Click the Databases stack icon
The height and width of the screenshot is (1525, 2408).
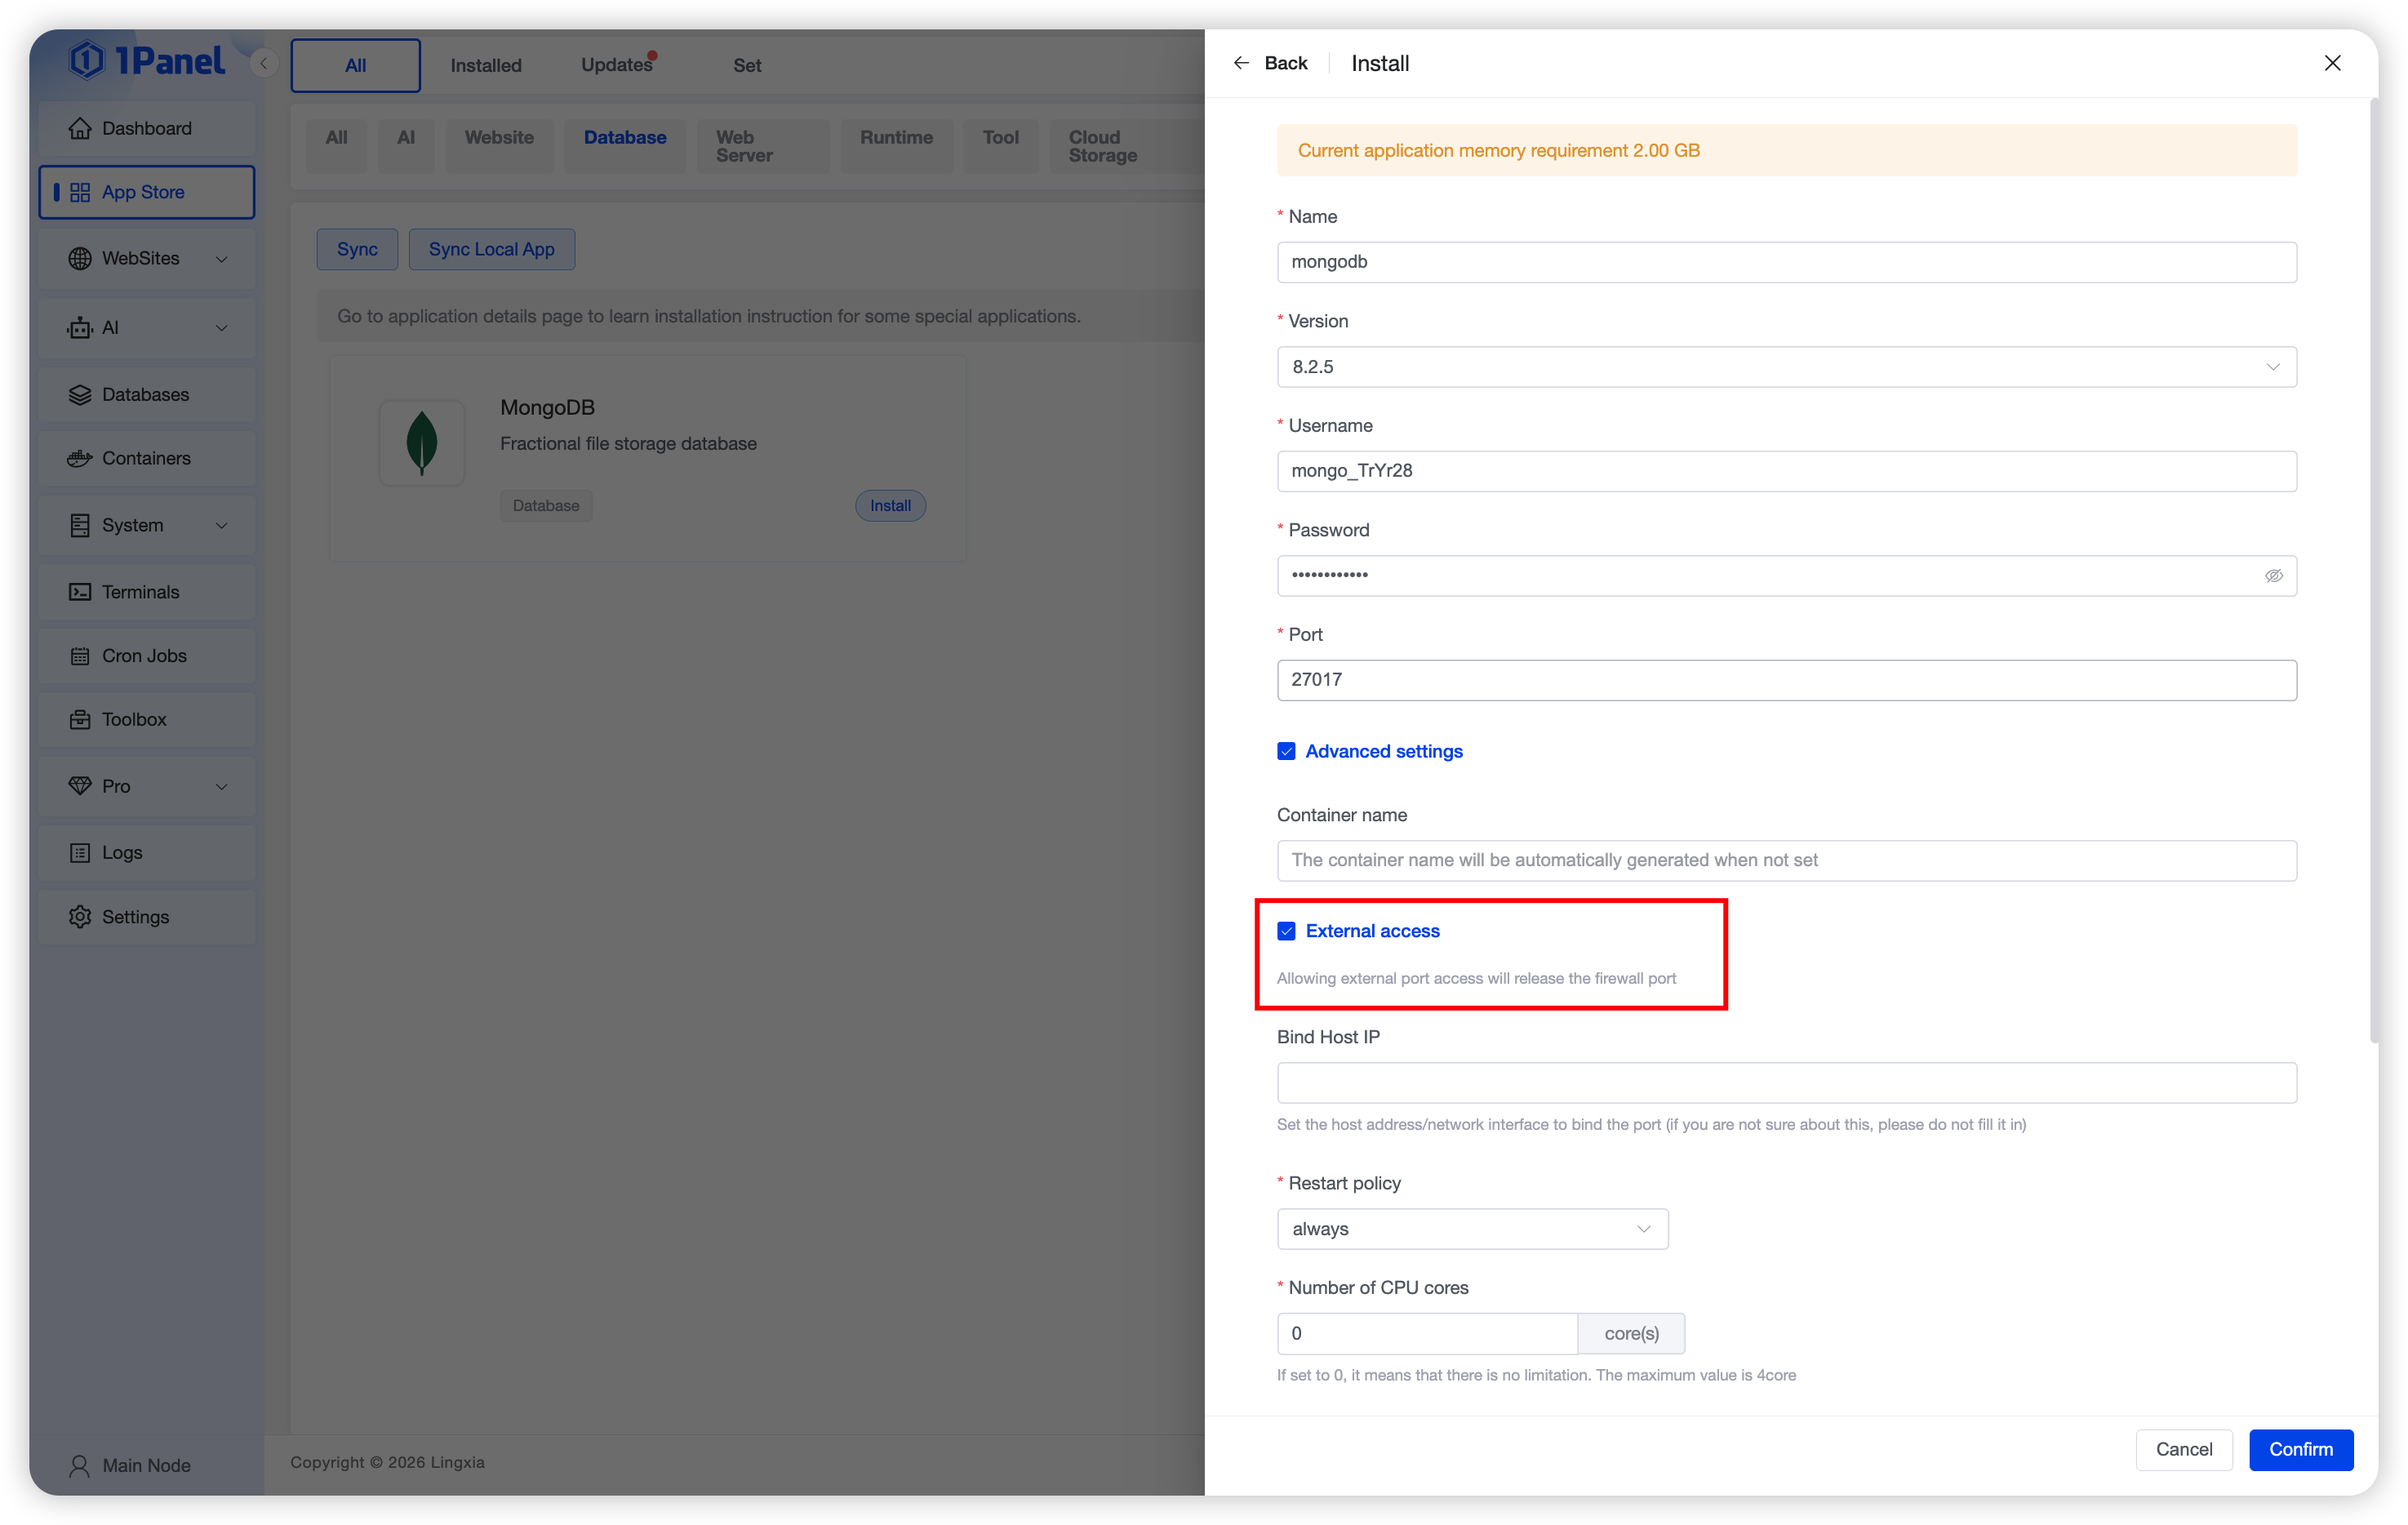click(x=80, y=395)
